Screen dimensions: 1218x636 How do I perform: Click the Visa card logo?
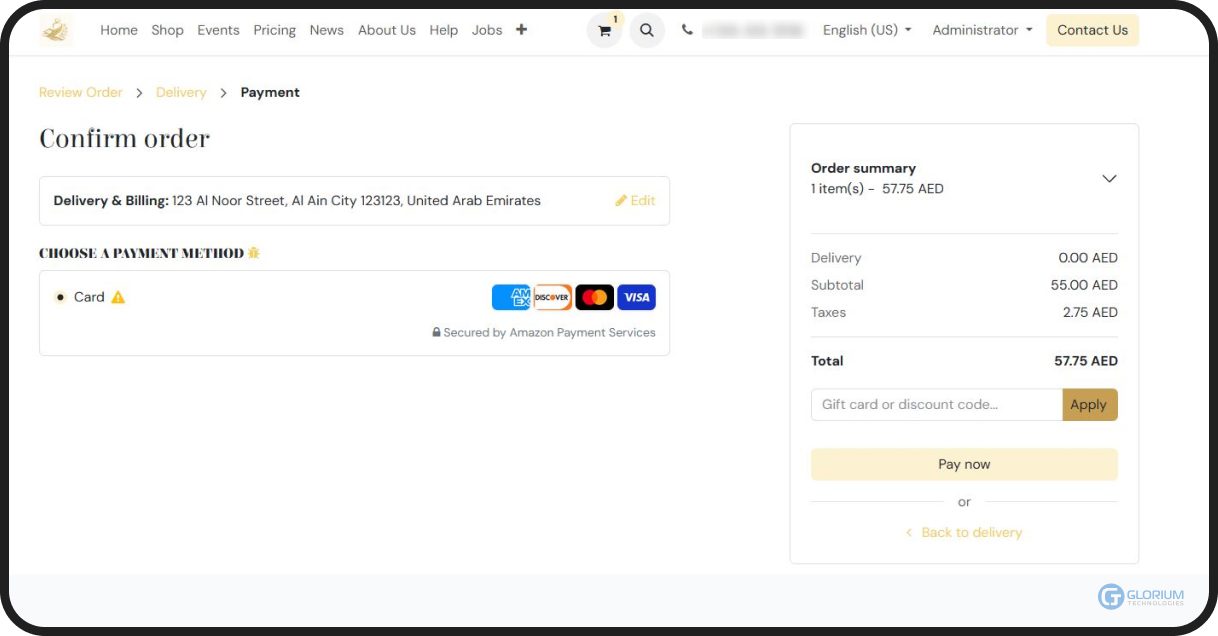click(x=636, y=297)
